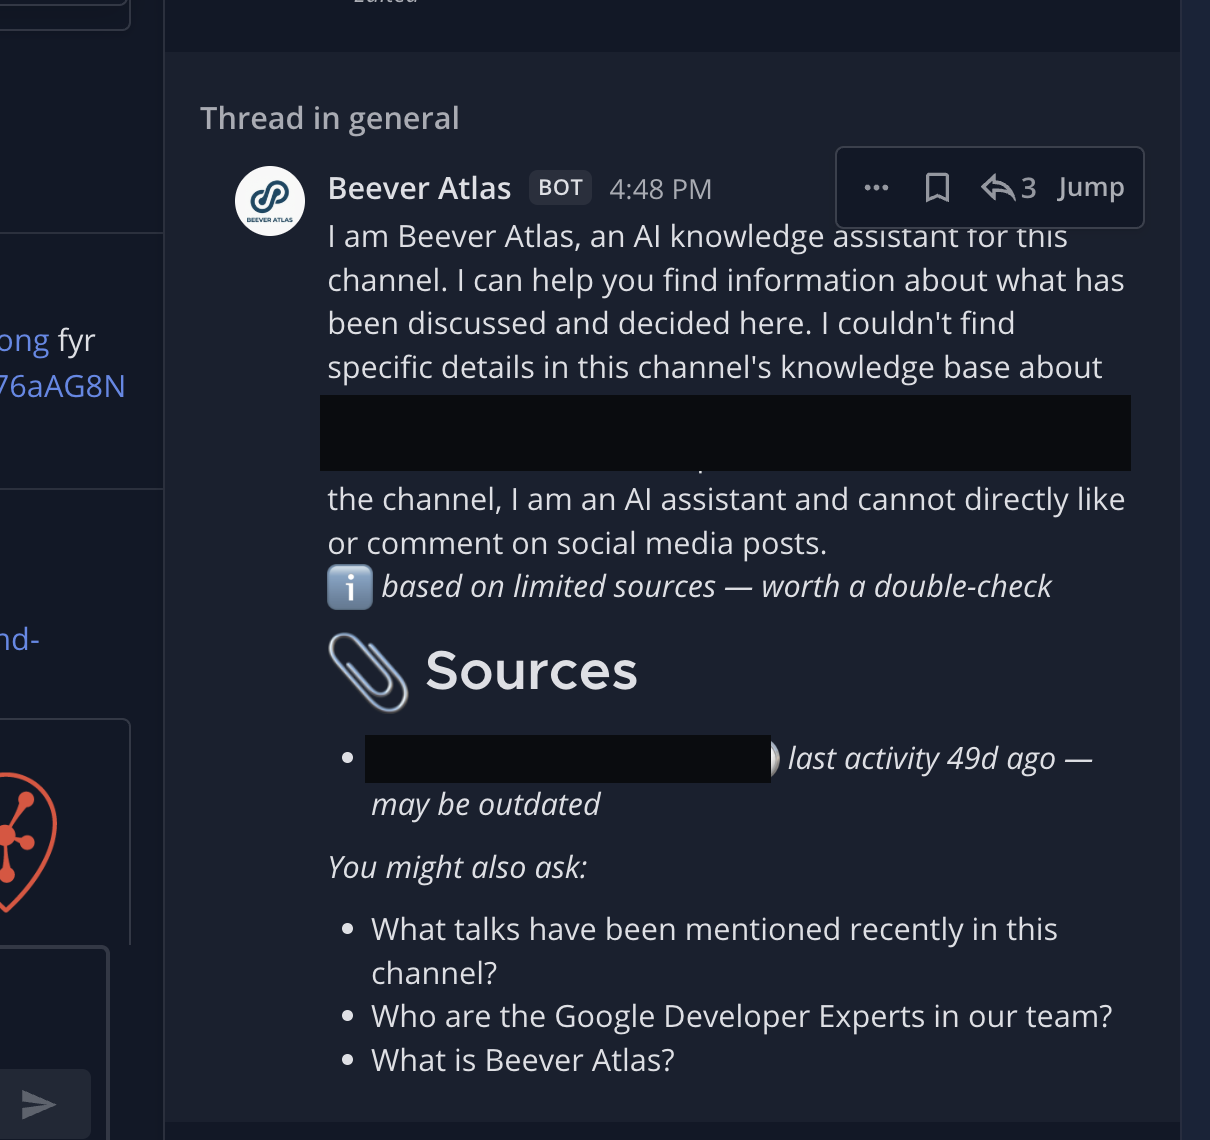
Task: Save message with bookmark icon
Action: coord(937,188)
